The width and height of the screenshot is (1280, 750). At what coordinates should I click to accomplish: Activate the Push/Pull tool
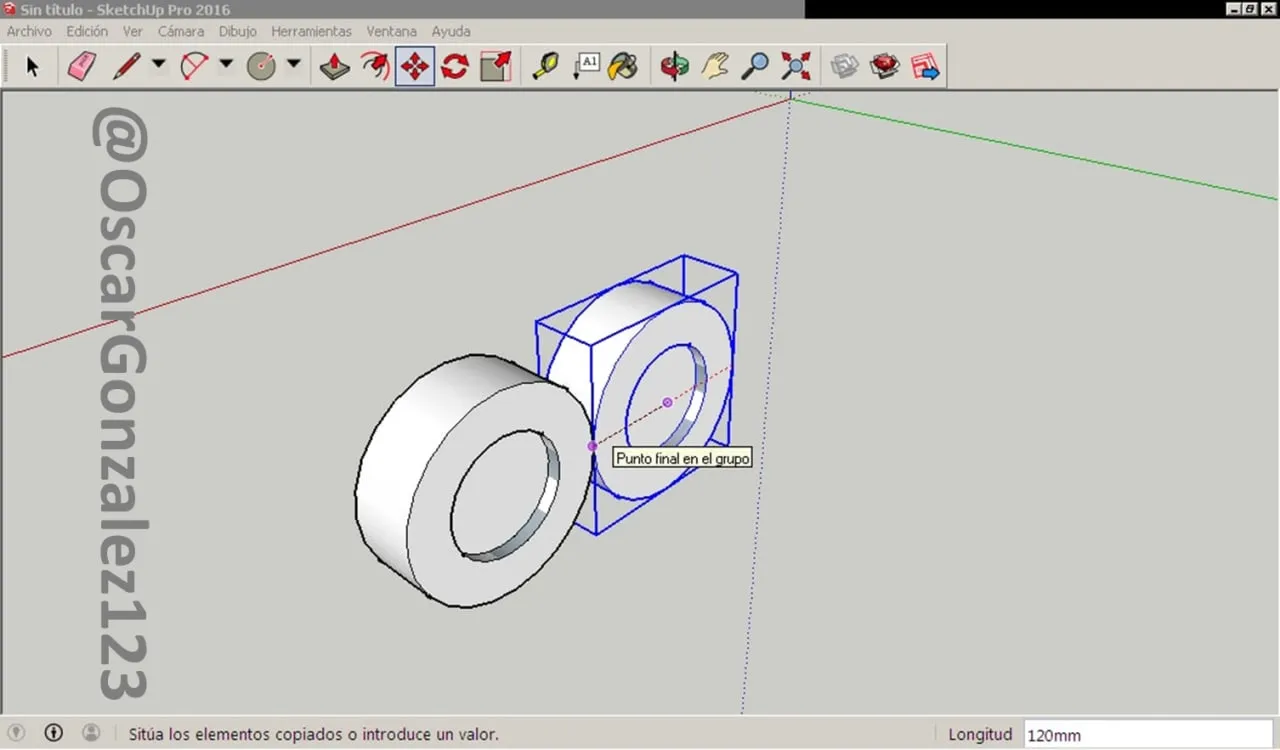click(x=335, y=67)
